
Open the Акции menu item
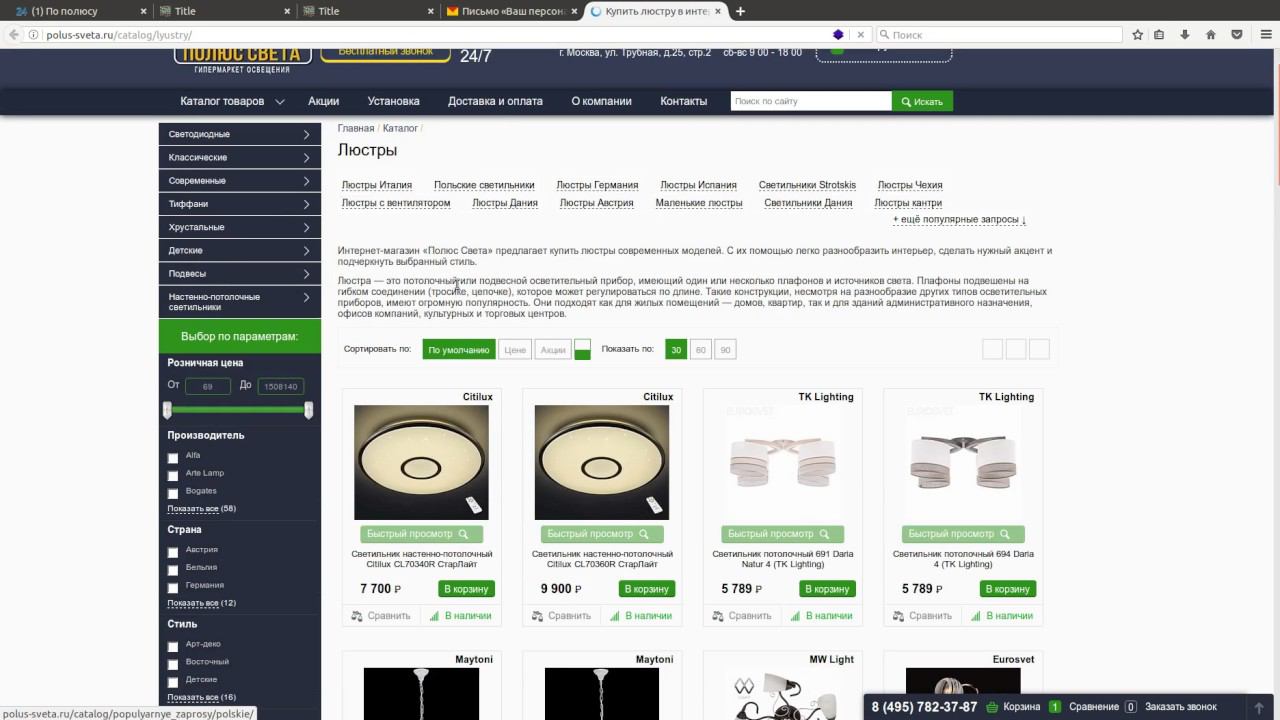(324, 101)
